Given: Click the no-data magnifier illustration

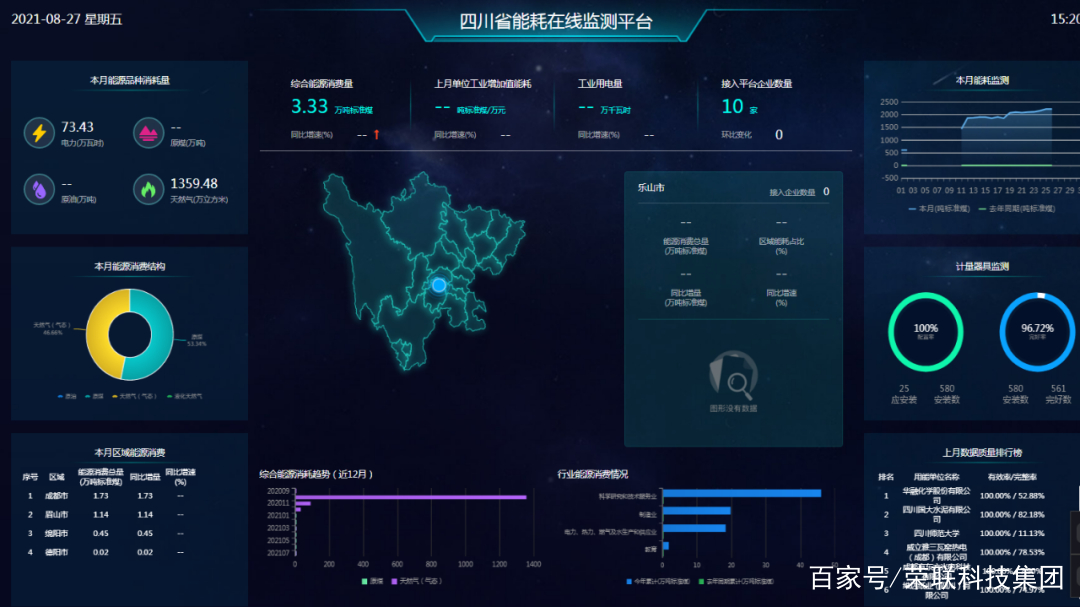Looking at the screenshot, I should (734, 376).
